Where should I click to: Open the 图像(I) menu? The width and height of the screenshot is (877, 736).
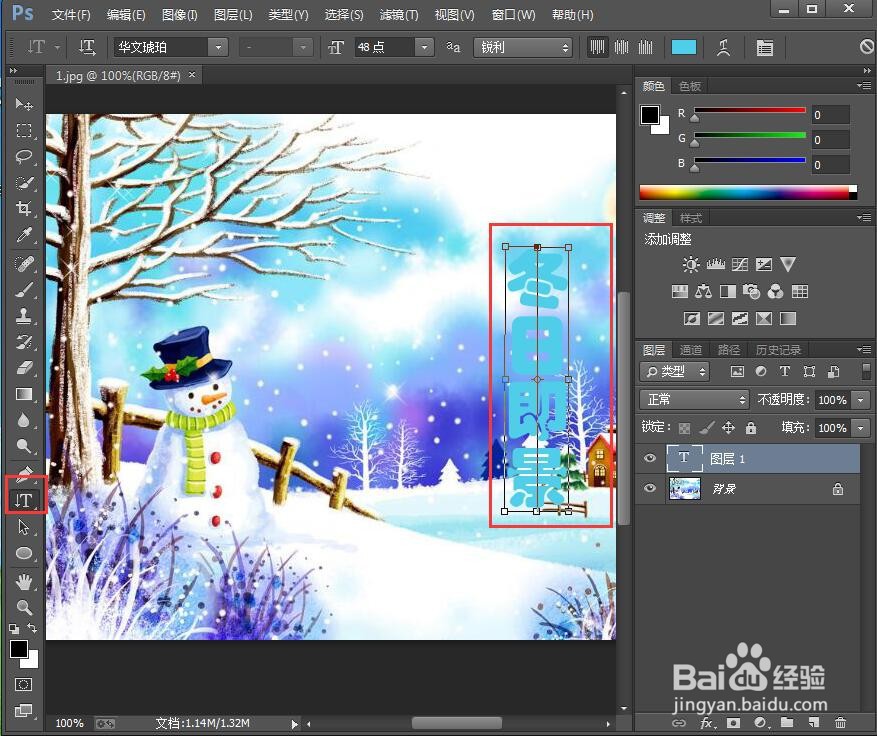[x=180, y=15]
